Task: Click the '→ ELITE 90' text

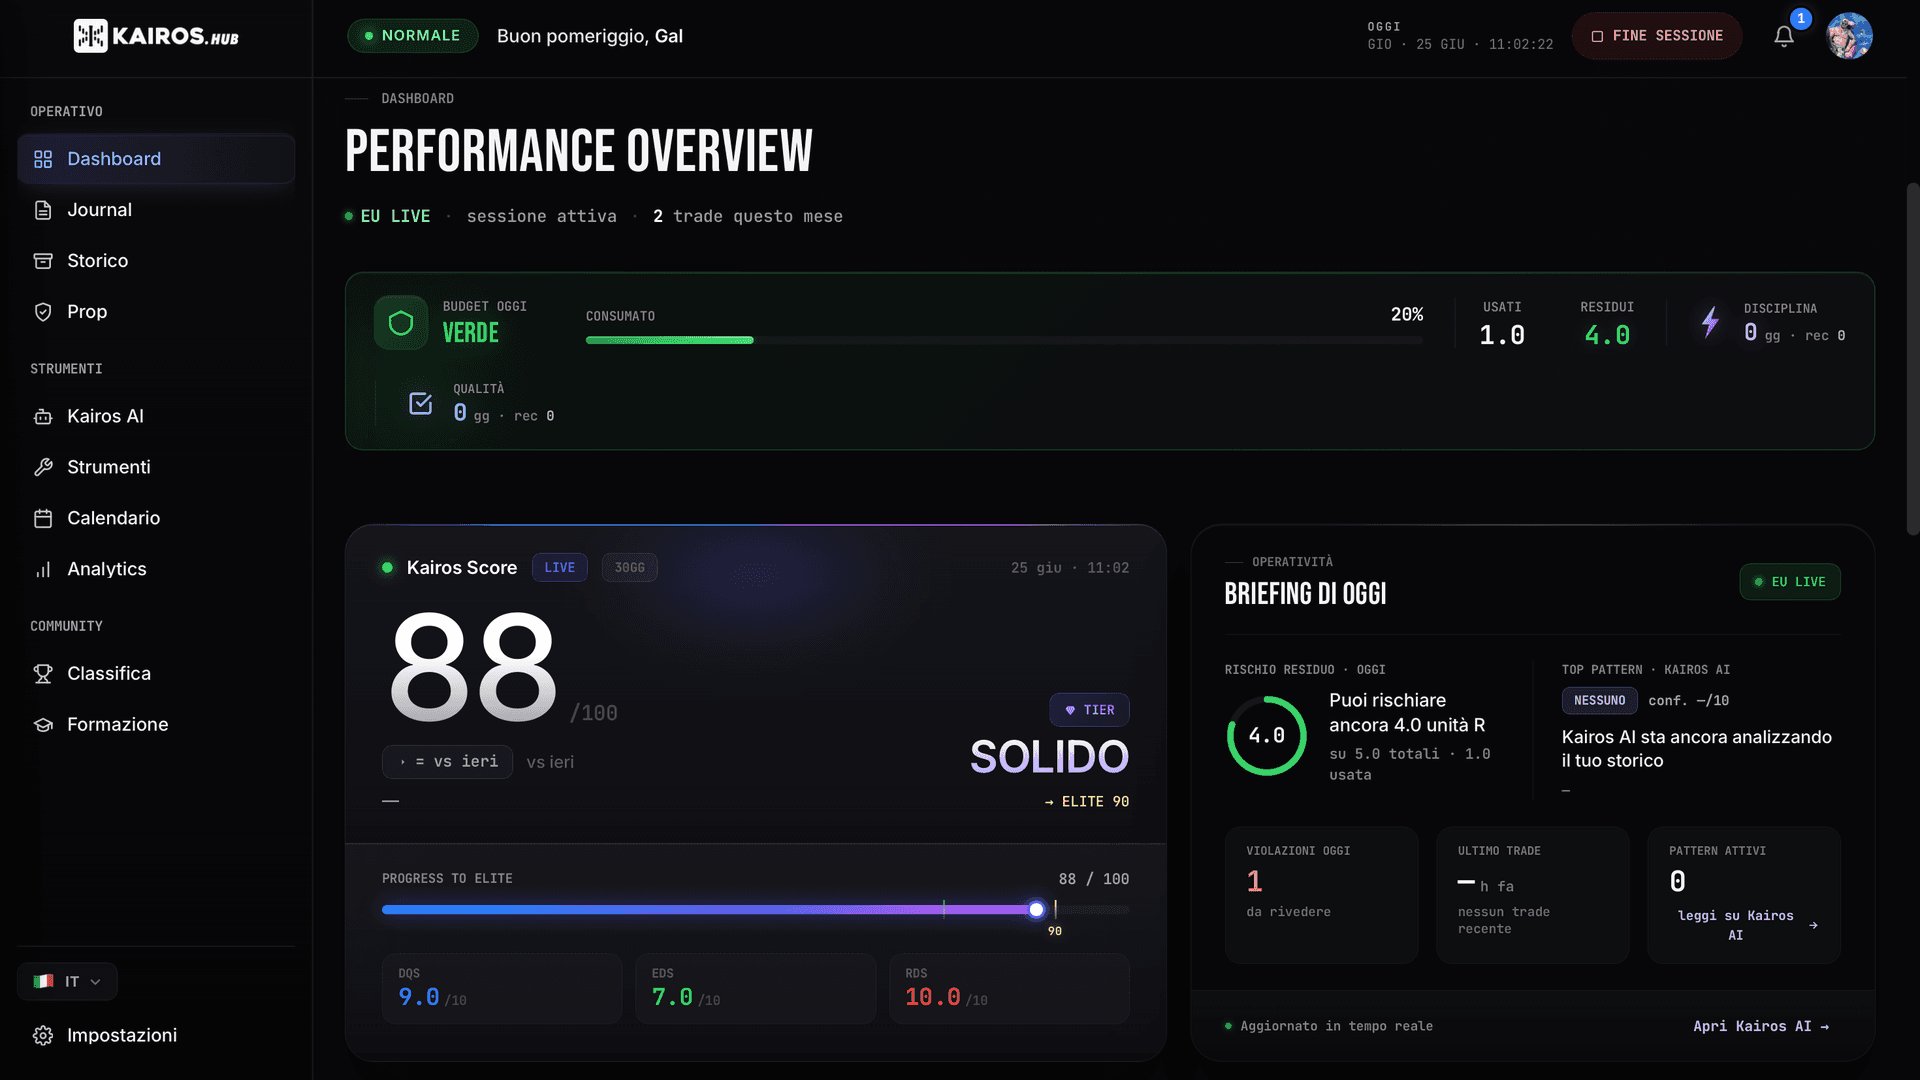Action: click(1087, 802)
